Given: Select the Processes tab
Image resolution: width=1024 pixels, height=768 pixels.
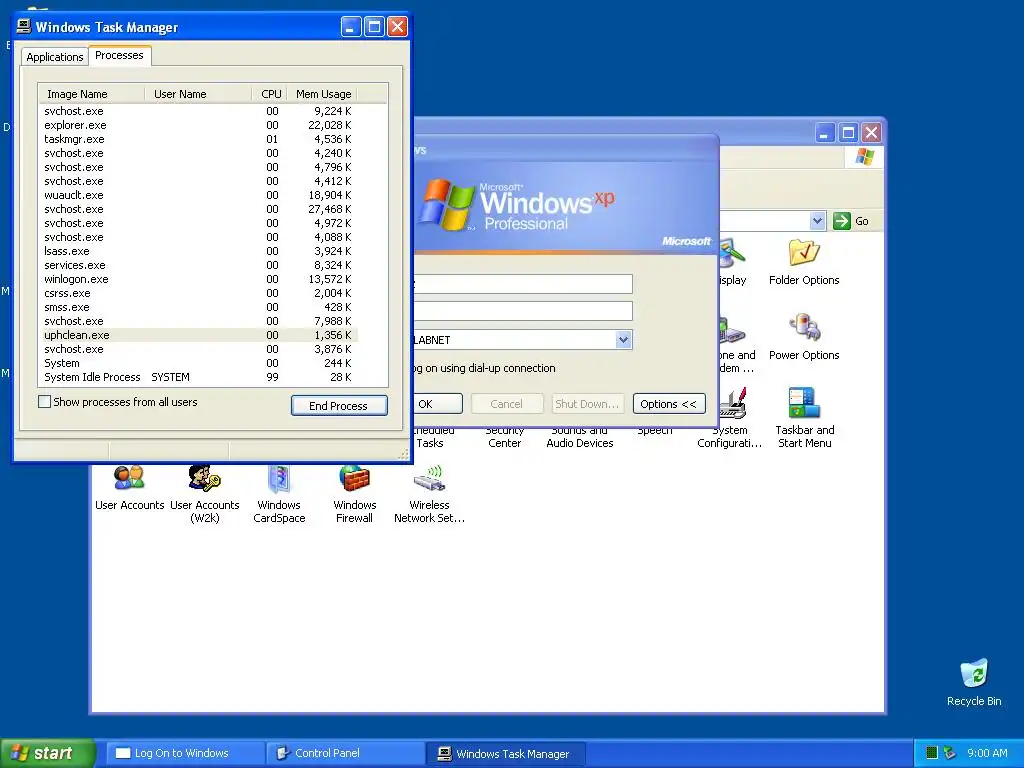Looking at the screenshot, I should [x=119, y=56].
